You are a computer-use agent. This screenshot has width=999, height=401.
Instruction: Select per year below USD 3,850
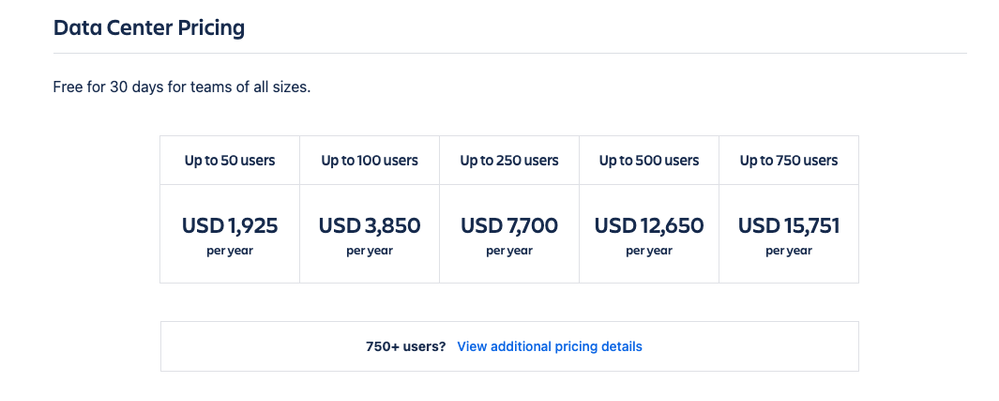click(x=370, y=251)
